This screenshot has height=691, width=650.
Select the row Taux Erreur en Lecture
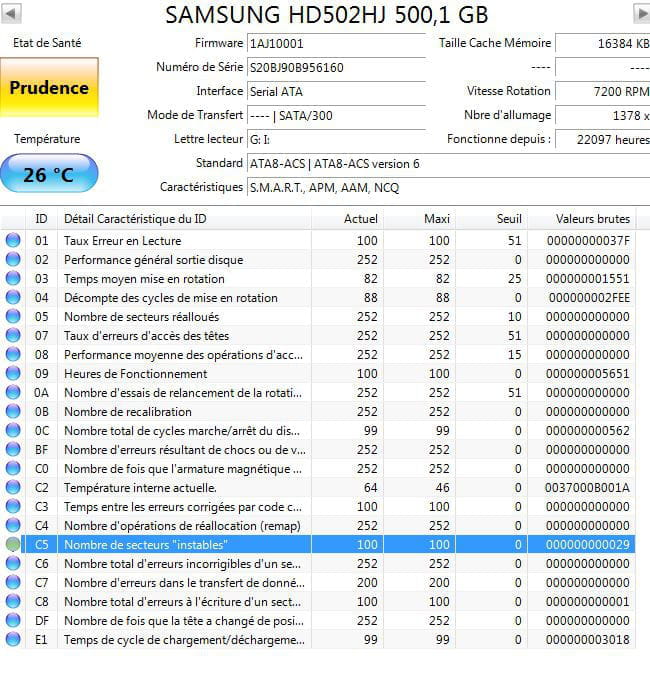pos(318,241)
